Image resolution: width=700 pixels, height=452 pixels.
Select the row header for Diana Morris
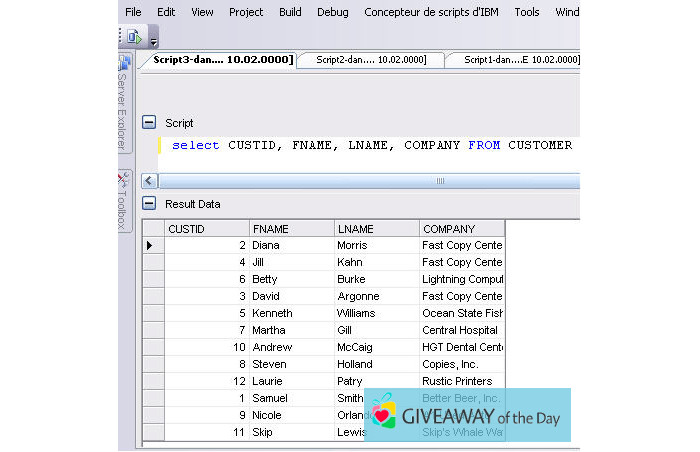tap(153, 245)
